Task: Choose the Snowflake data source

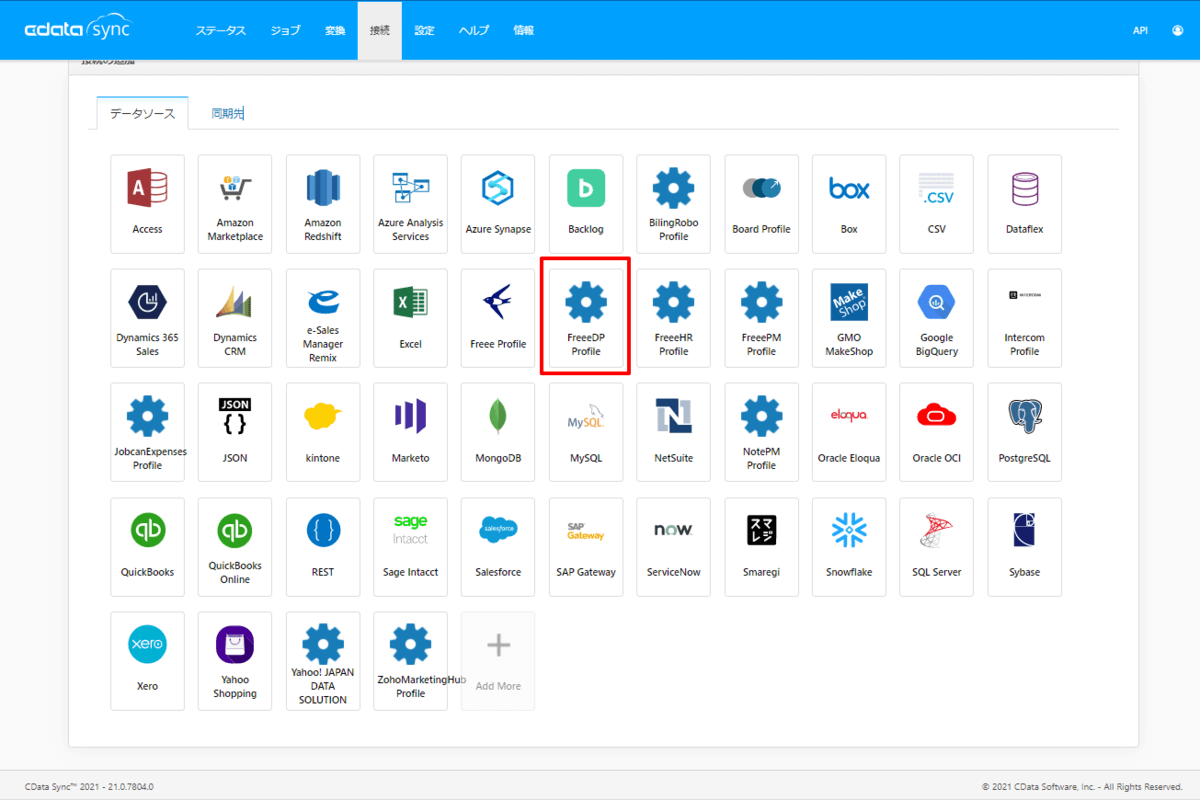Action: (849, 547)
